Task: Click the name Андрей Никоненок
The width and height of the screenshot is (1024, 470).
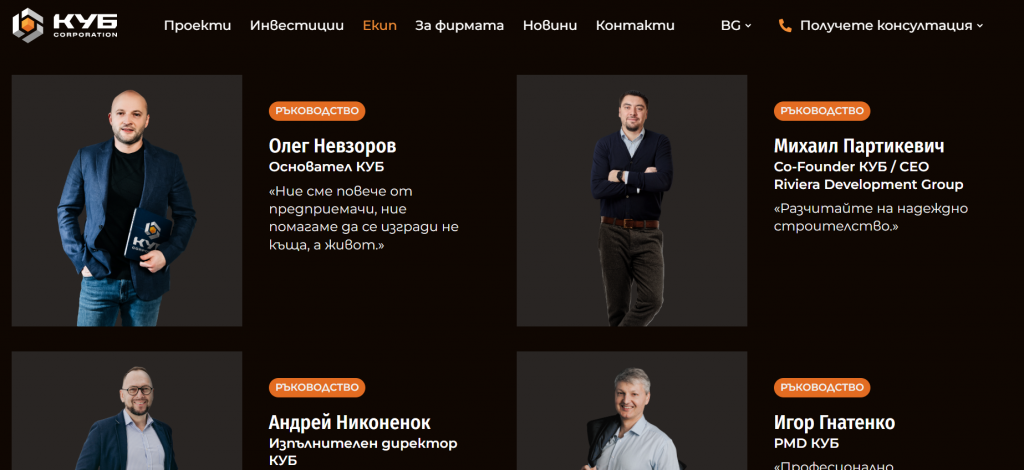Action: tap(349, 422)
